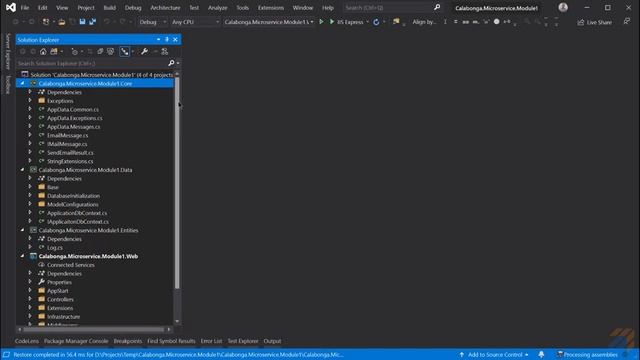Click the Quick Launch search magnifier icon
The width and height of the screenshot is (640, 360).
pyautogui.click(x=437, y=7)
